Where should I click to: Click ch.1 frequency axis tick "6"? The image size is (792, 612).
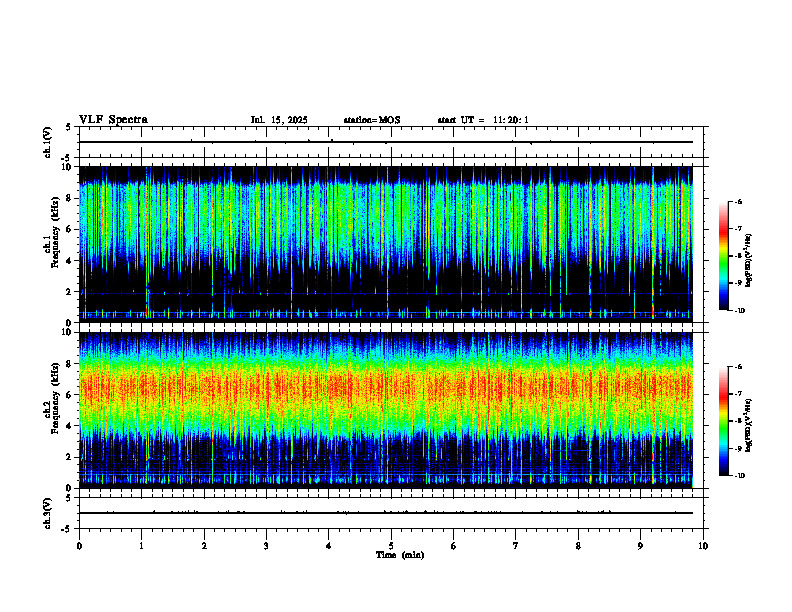[69, 229]
